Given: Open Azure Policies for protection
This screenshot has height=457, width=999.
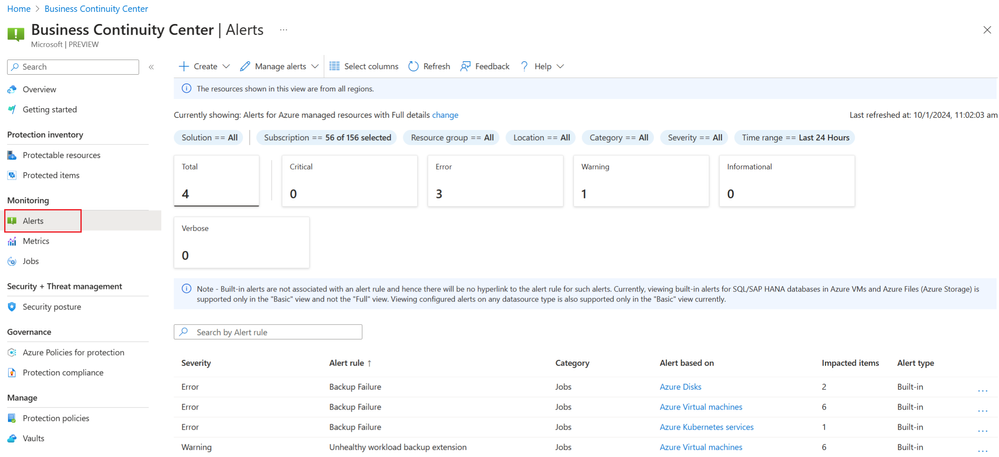Looking at the screenshot, I should tap(73, 352).
